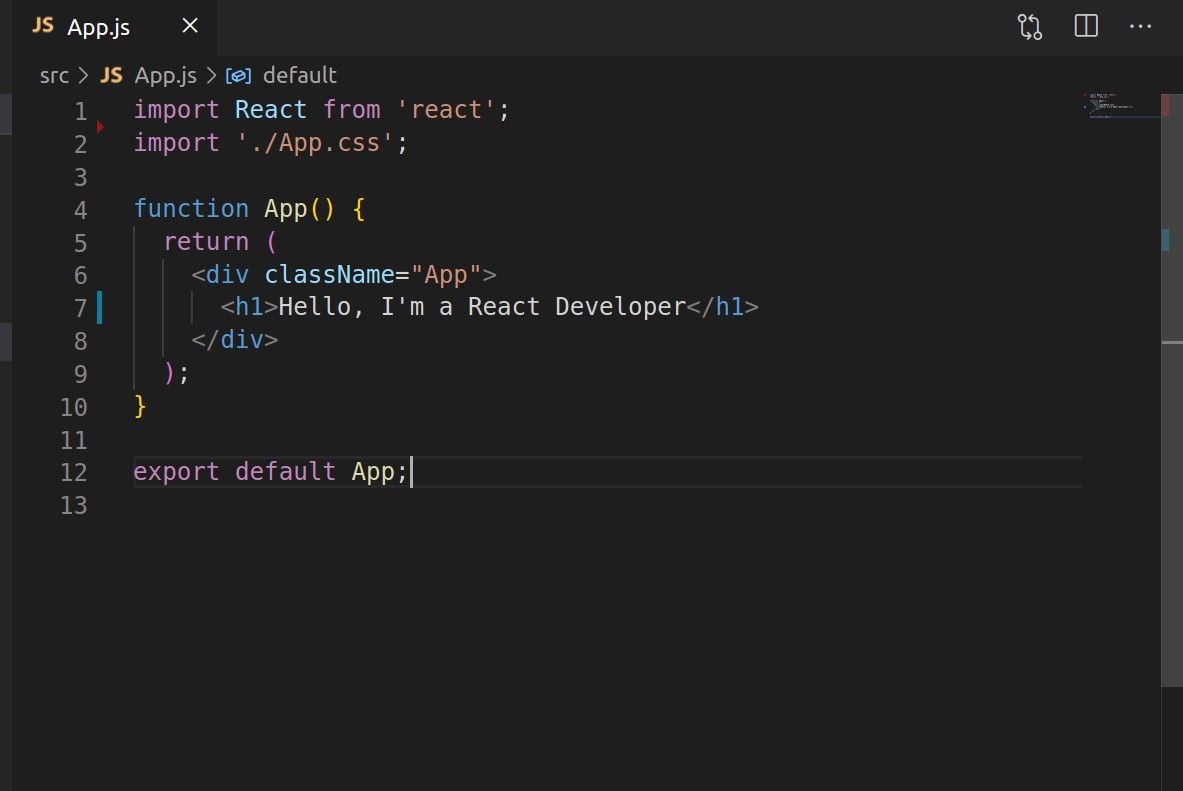Click the red breakpoint dot beside line 2
This screenshot has width=1183, height=791.
[x=100, y=126]
